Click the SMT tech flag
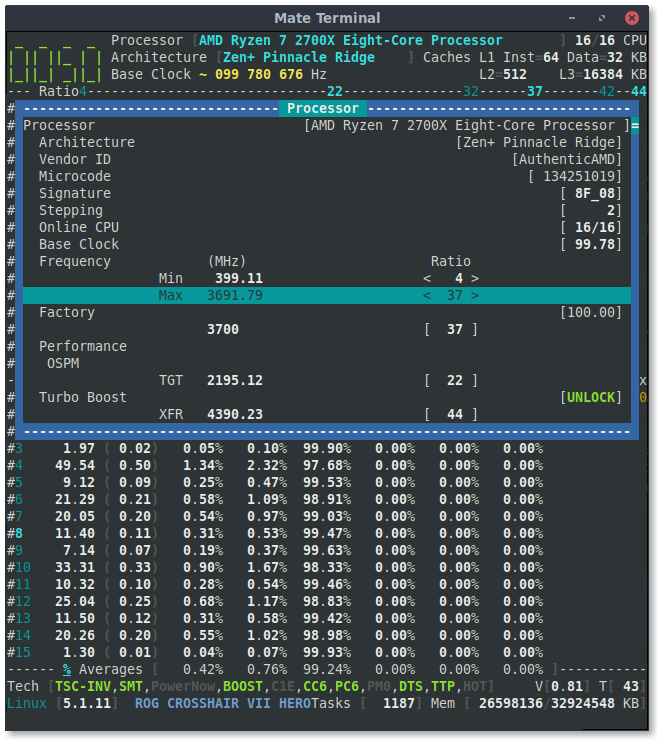Screen dimensions: 658x740 click(x=131, y=686)
